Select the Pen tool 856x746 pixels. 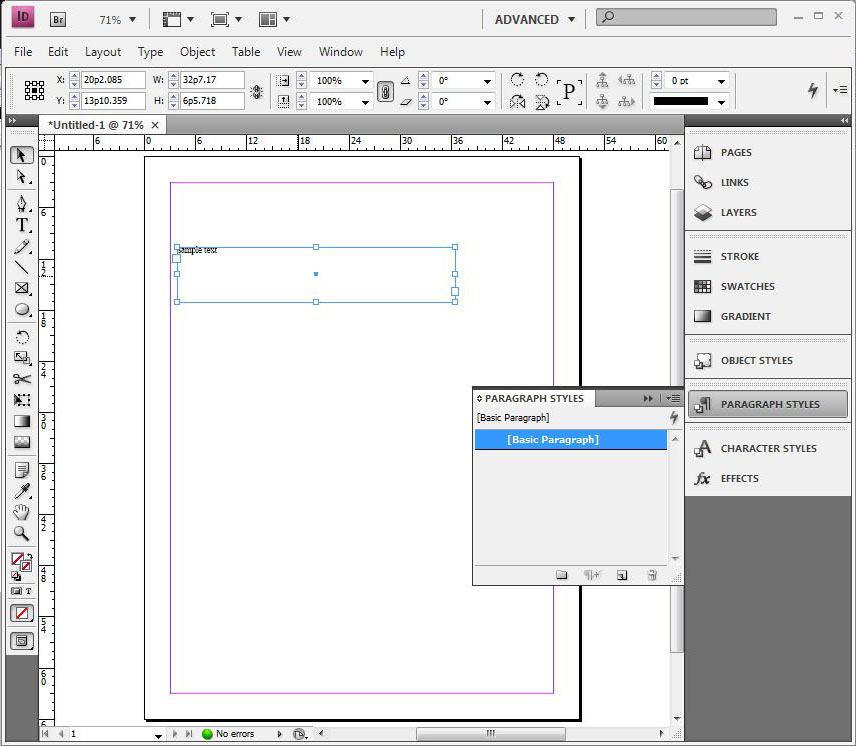click(x=21, y=204)
